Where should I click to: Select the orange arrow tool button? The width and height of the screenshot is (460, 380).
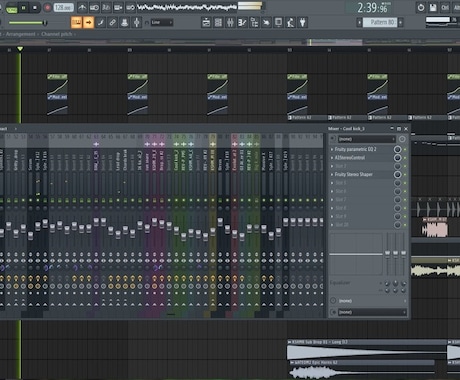pyautogui.click(x=88, y=22)
